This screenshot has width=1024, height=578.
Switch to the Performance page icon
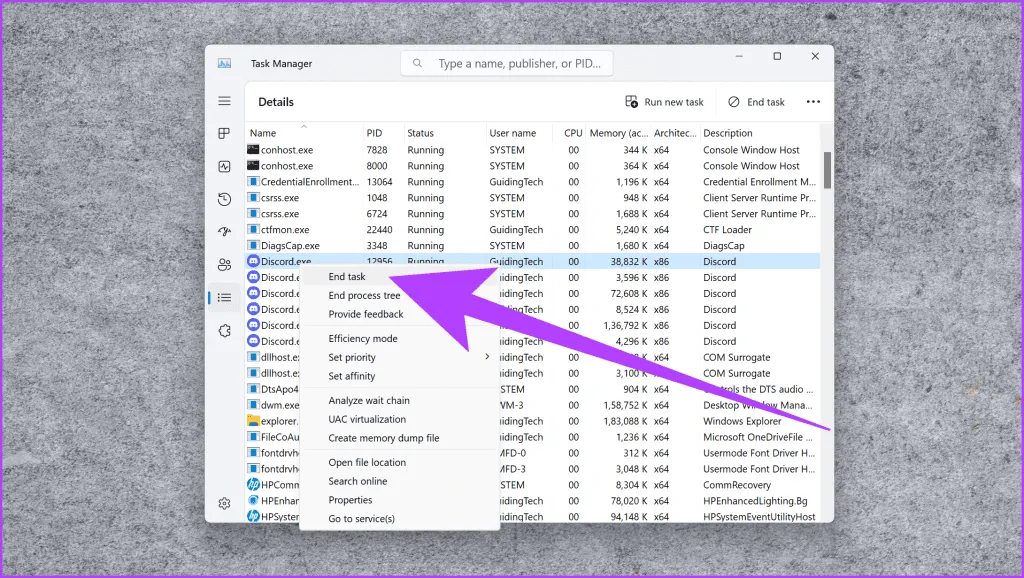224,167
